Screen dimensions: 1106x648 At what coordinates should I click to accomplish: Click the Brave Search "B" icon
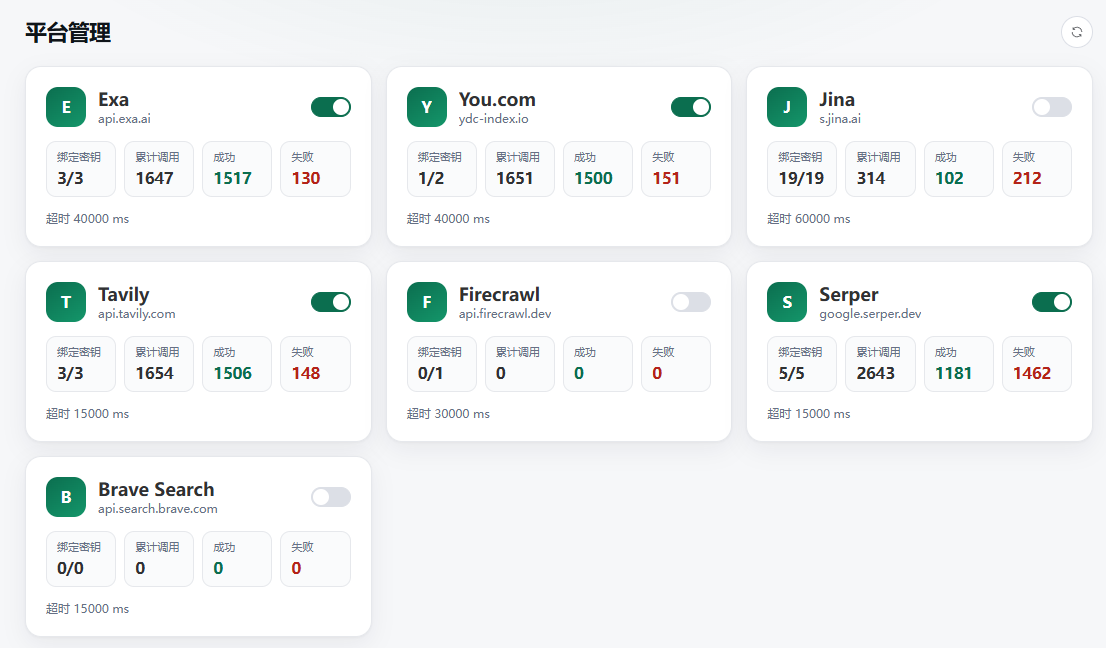pyautogui.click(x=66, y=497)
